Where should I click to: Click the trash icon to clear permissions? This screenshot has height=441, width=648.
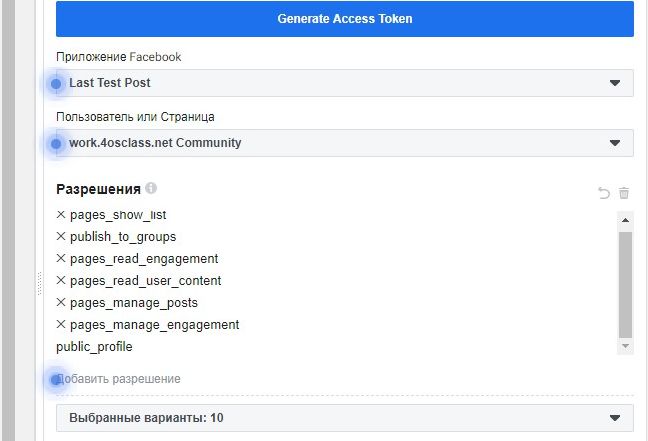[624, 193]
